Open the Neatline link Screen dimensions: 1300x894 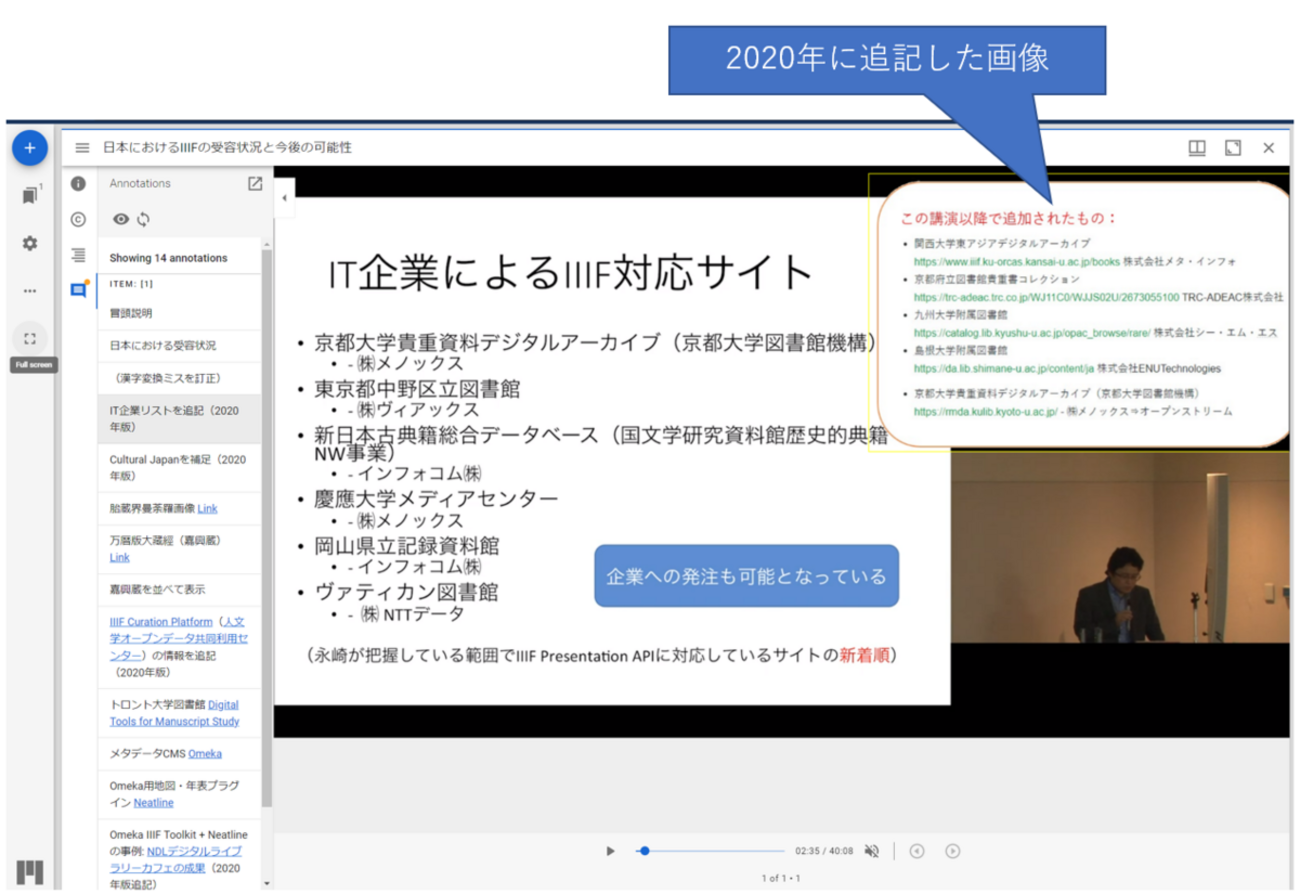tap(153, 802)
